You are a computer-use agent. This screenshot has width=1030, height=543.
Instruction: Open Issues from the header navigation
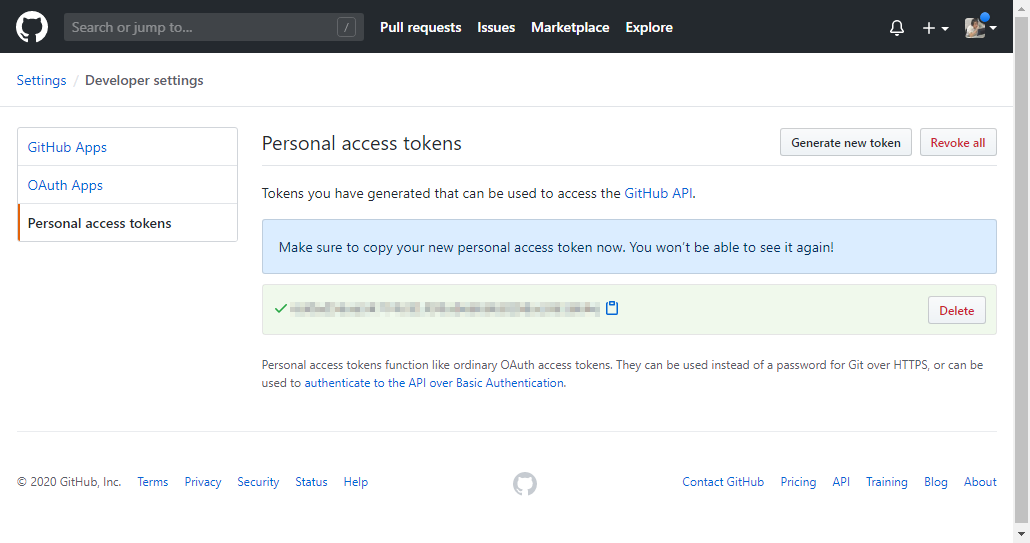pyautogui.click(x=496, y=27)
